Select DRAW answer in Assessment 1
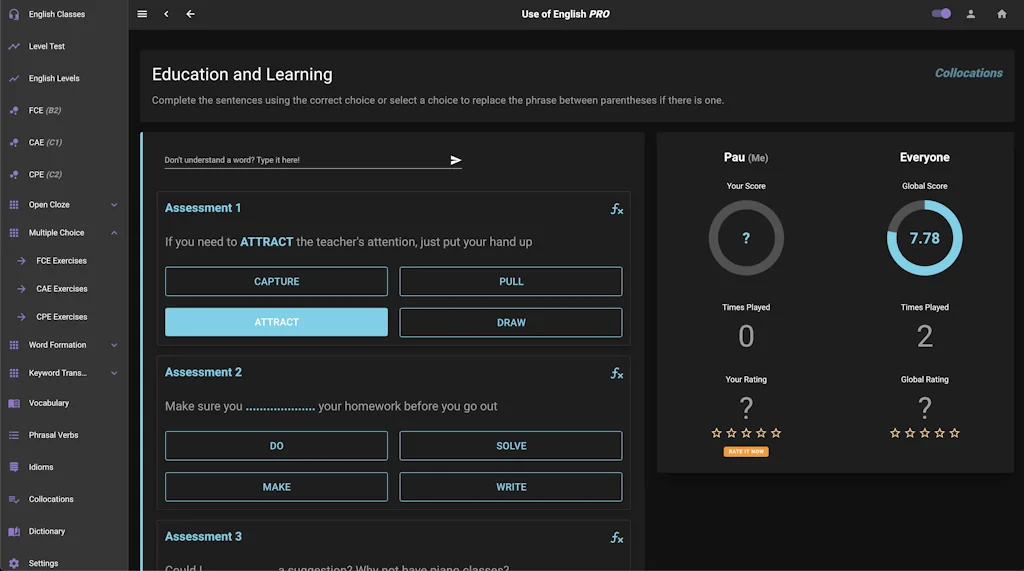Screen dimensions: 1024x571 point(511,323)
